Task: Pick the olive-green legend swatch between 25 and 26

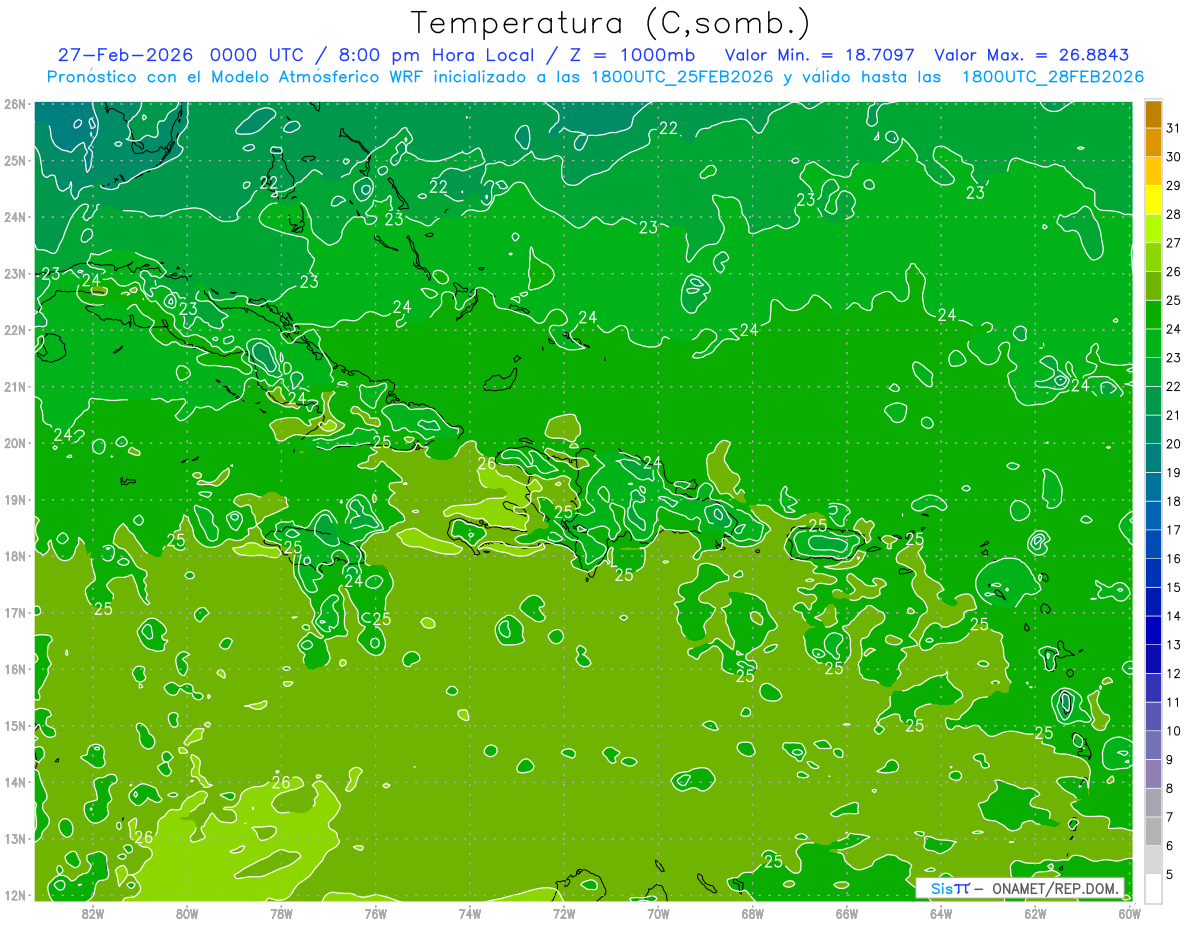Action: (x=1152, y=286)
